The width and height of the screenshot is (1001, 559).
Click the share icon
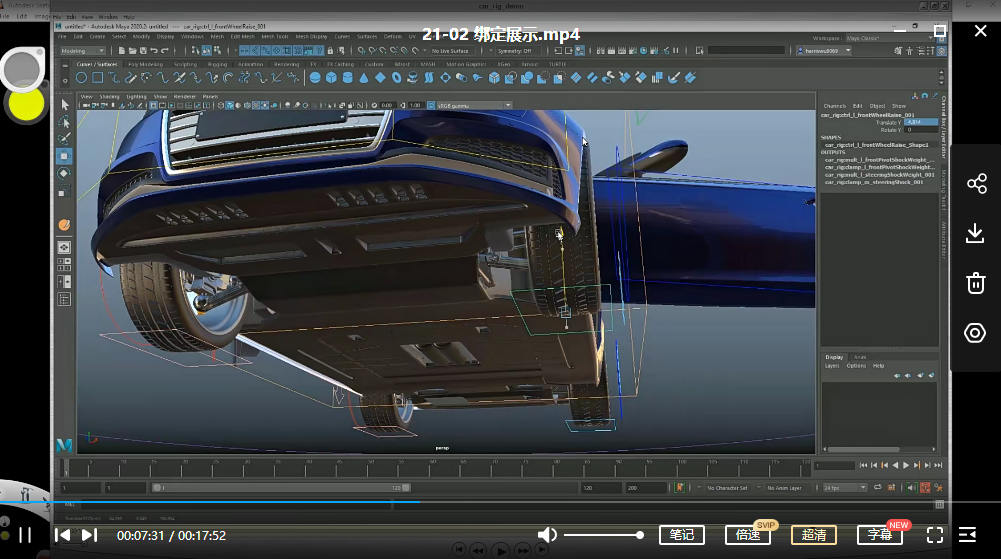click(976, 183)
